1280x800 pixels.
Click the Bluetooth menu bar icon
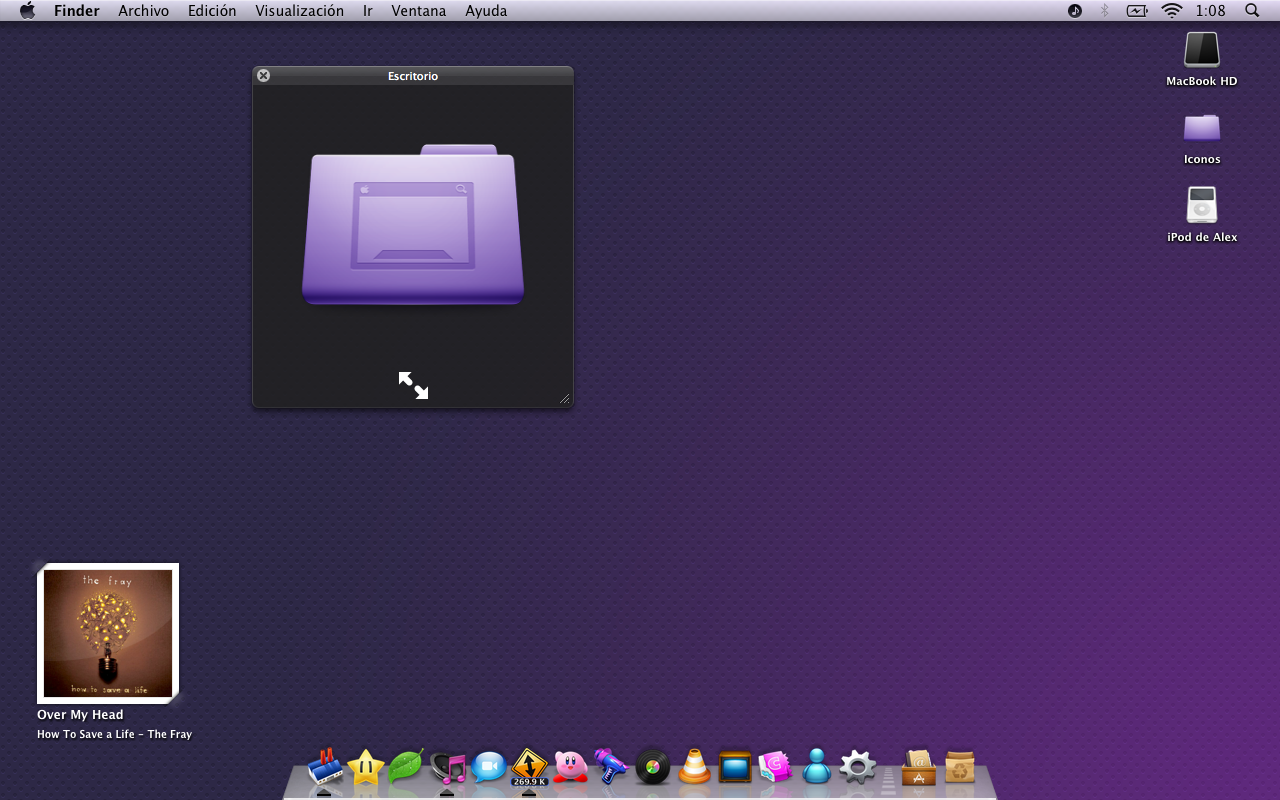[1105, 11]
